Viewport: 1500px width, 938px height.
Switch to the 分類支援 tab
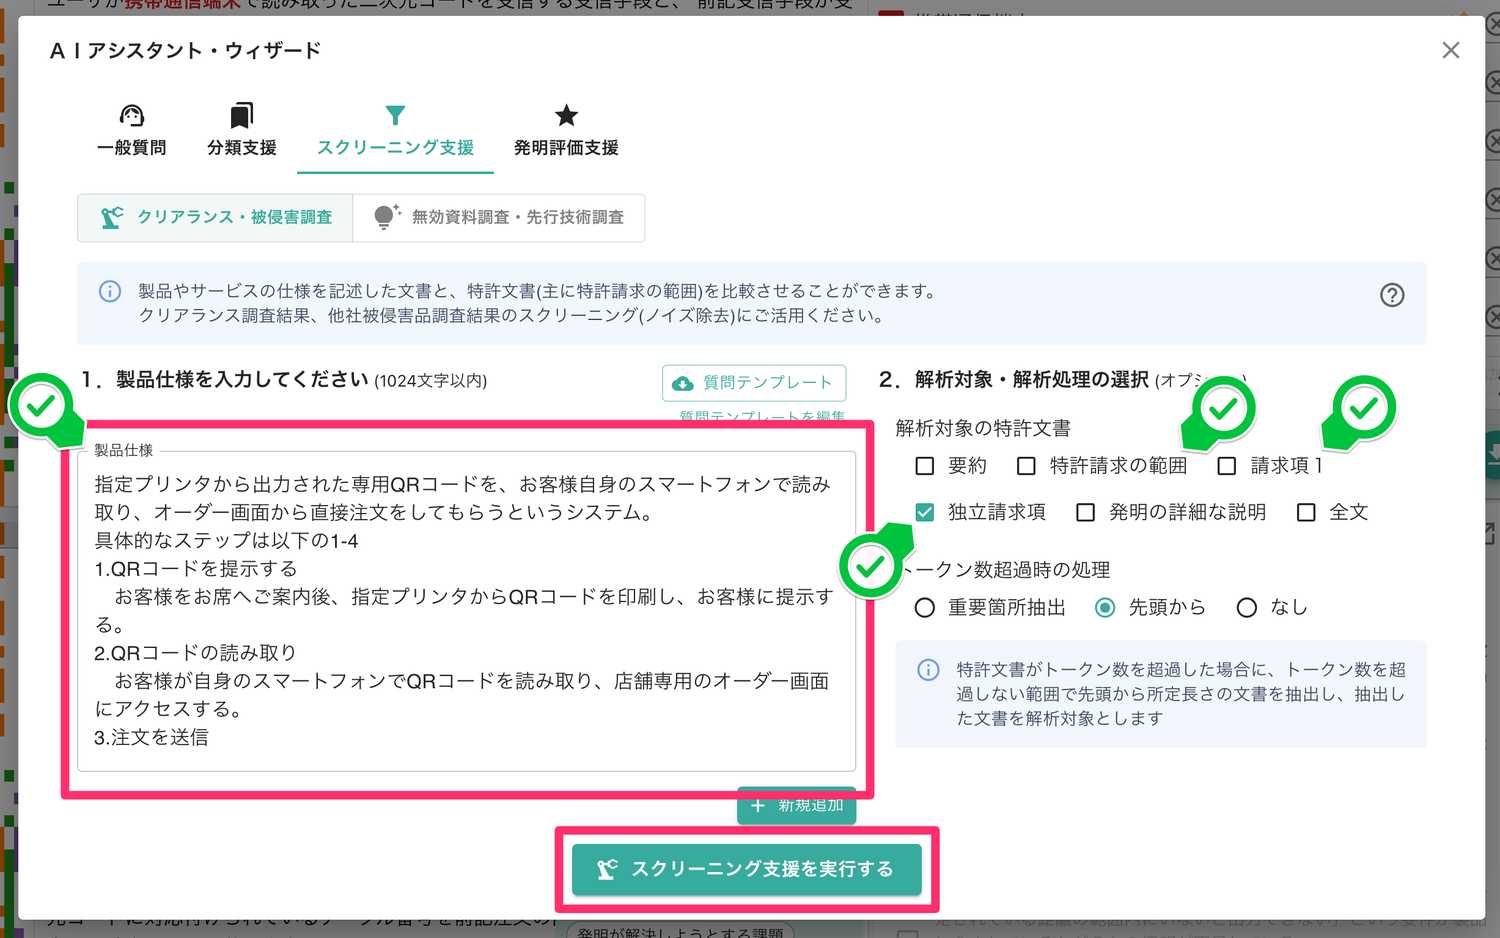tap(241, 131)
